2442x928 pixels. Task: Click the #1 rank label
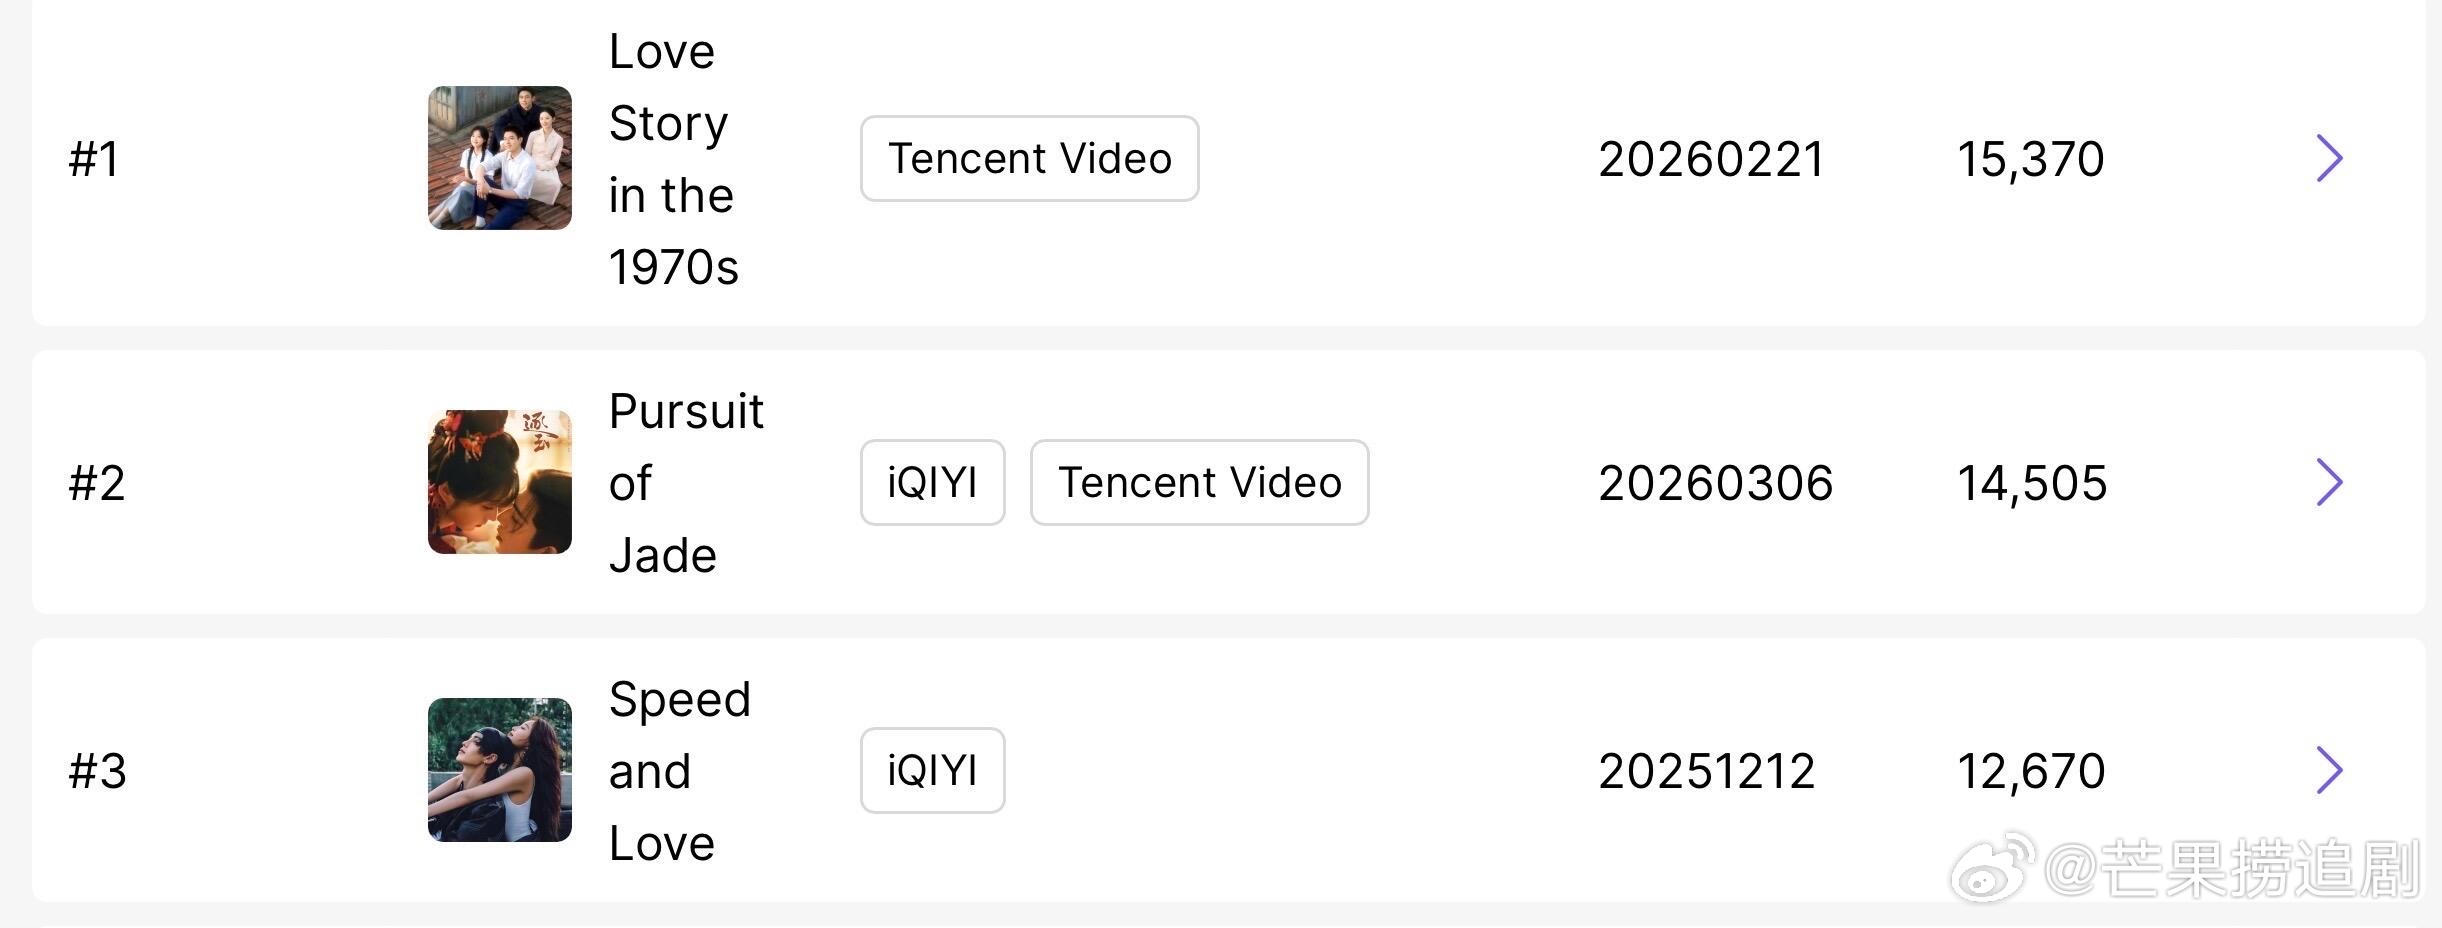click(x=94, y=159)
